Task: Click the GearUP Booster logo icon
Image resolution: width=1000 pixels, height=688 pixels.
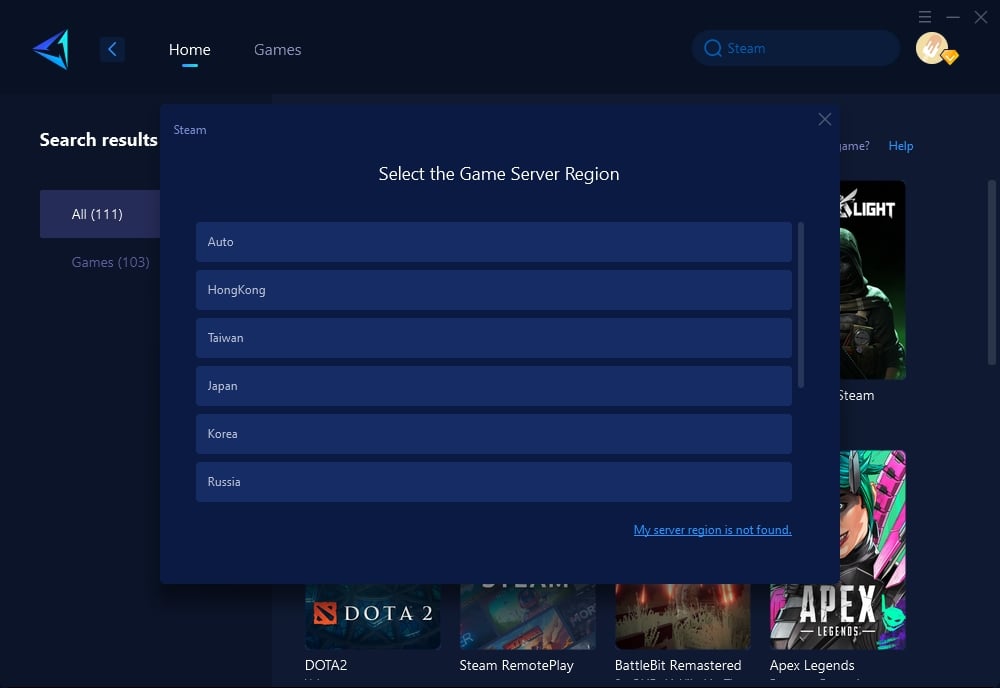Action: pyautogui.click(x=51, y=49)
